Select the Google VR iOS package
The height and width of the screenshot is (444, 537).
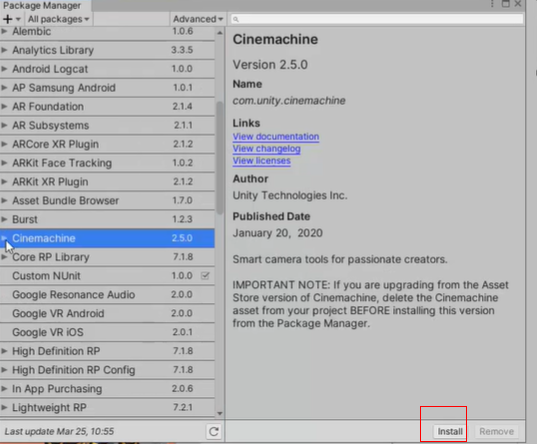107,332
